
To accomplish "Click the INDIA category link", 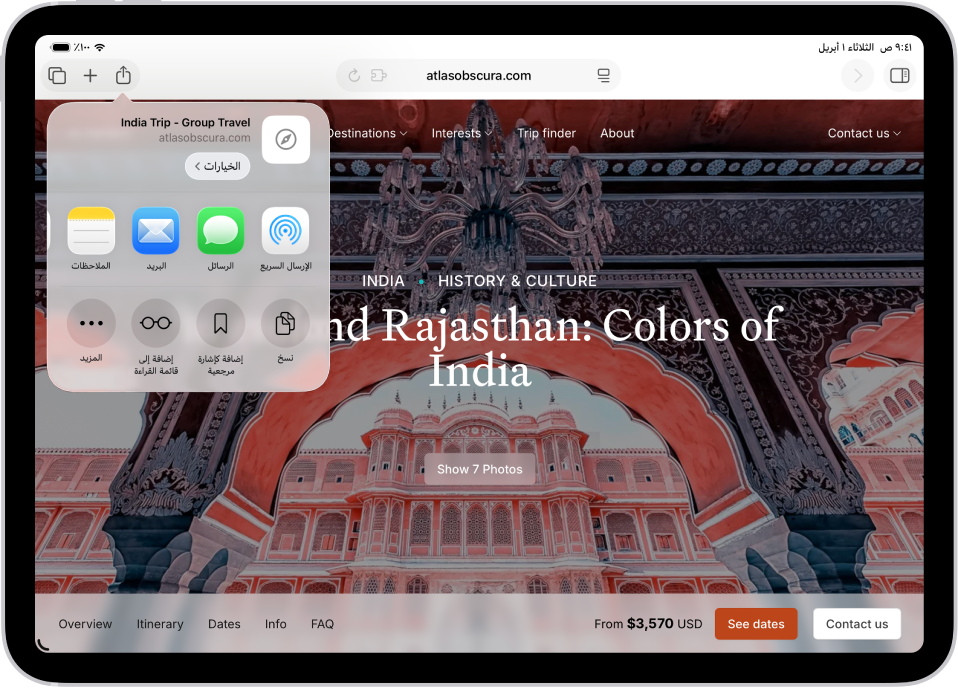I will [x=383, y=281].
